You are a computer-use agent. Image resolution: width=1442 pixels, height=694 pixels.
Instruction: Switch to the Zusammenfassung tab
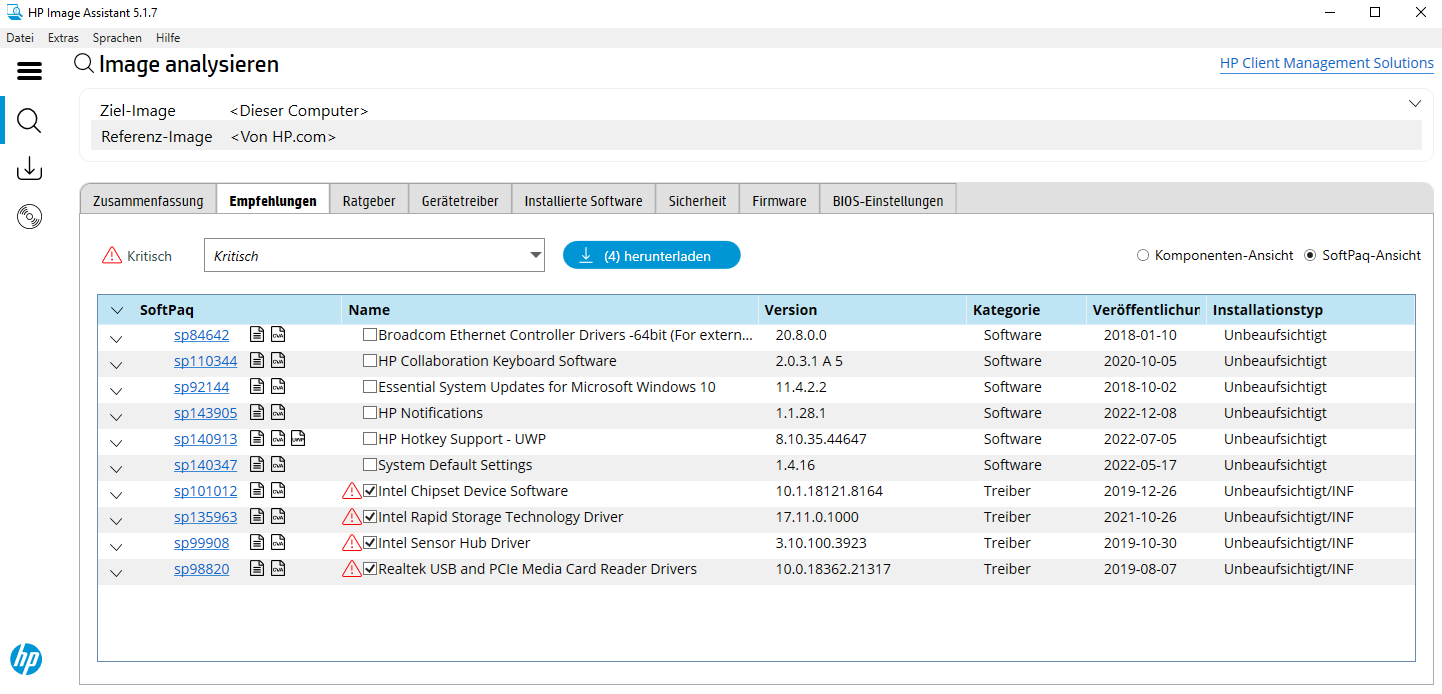(x=148, y=200)
